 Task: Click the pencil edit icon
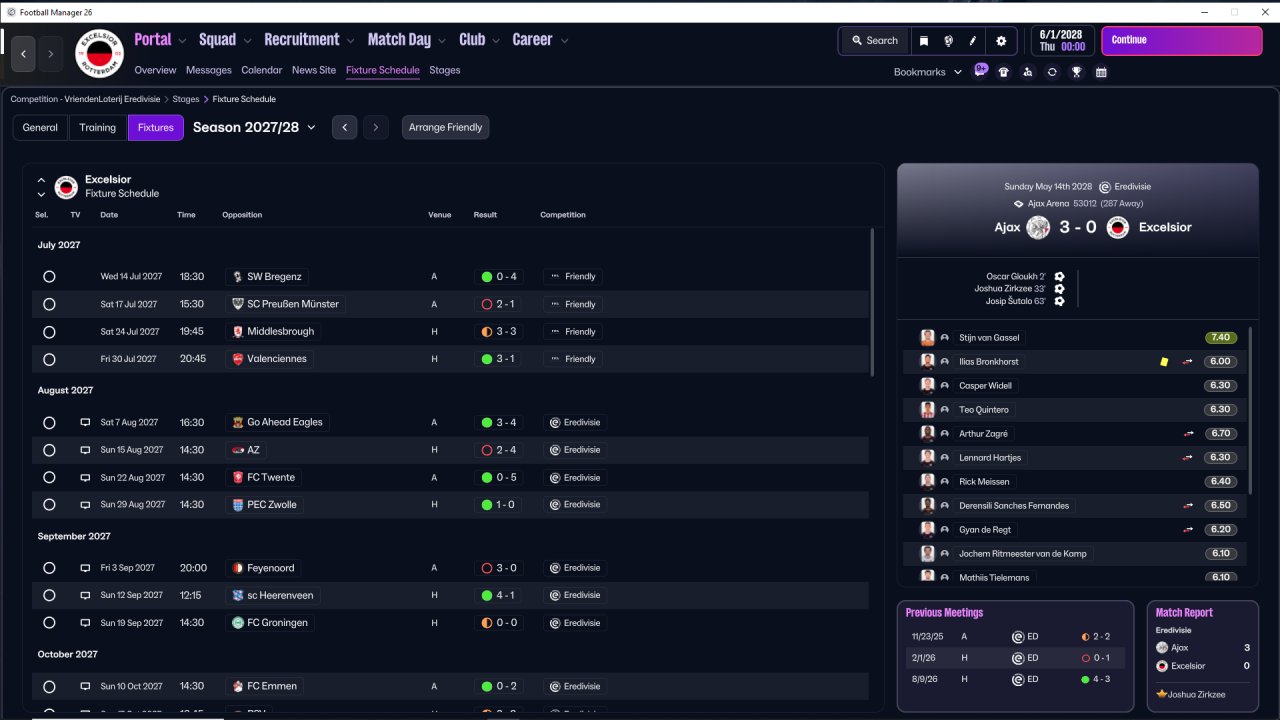[x=973, y=41]
